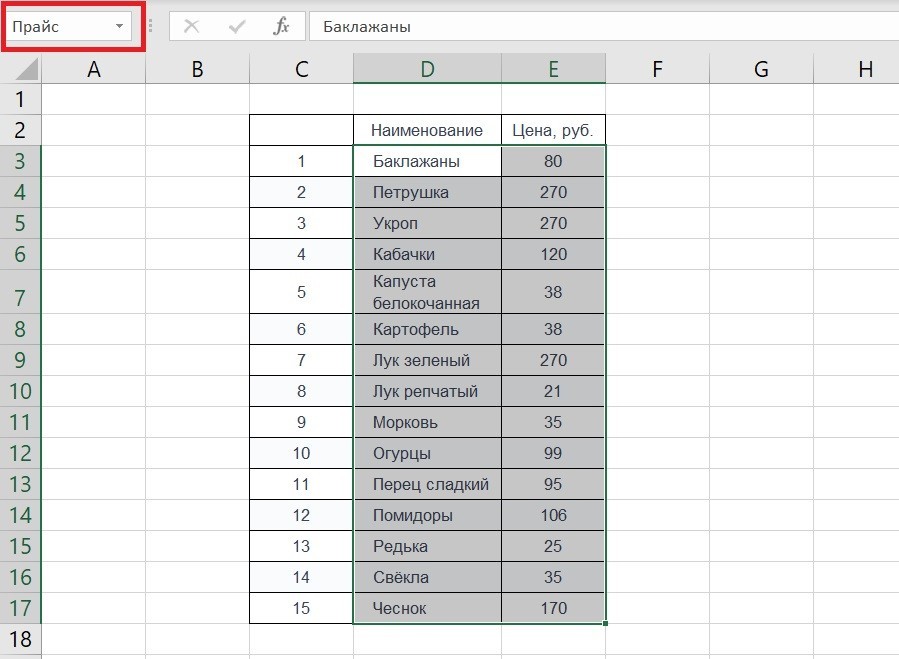Screen dimensions: 899x659
Task: Click the Наименование header cell
Action: click(x=427, y=130)
